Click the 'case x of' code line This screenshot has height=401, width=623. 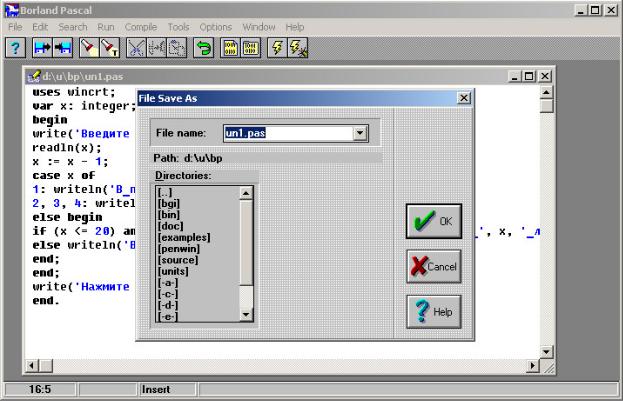pyautogui.click(x=64, y=176)
